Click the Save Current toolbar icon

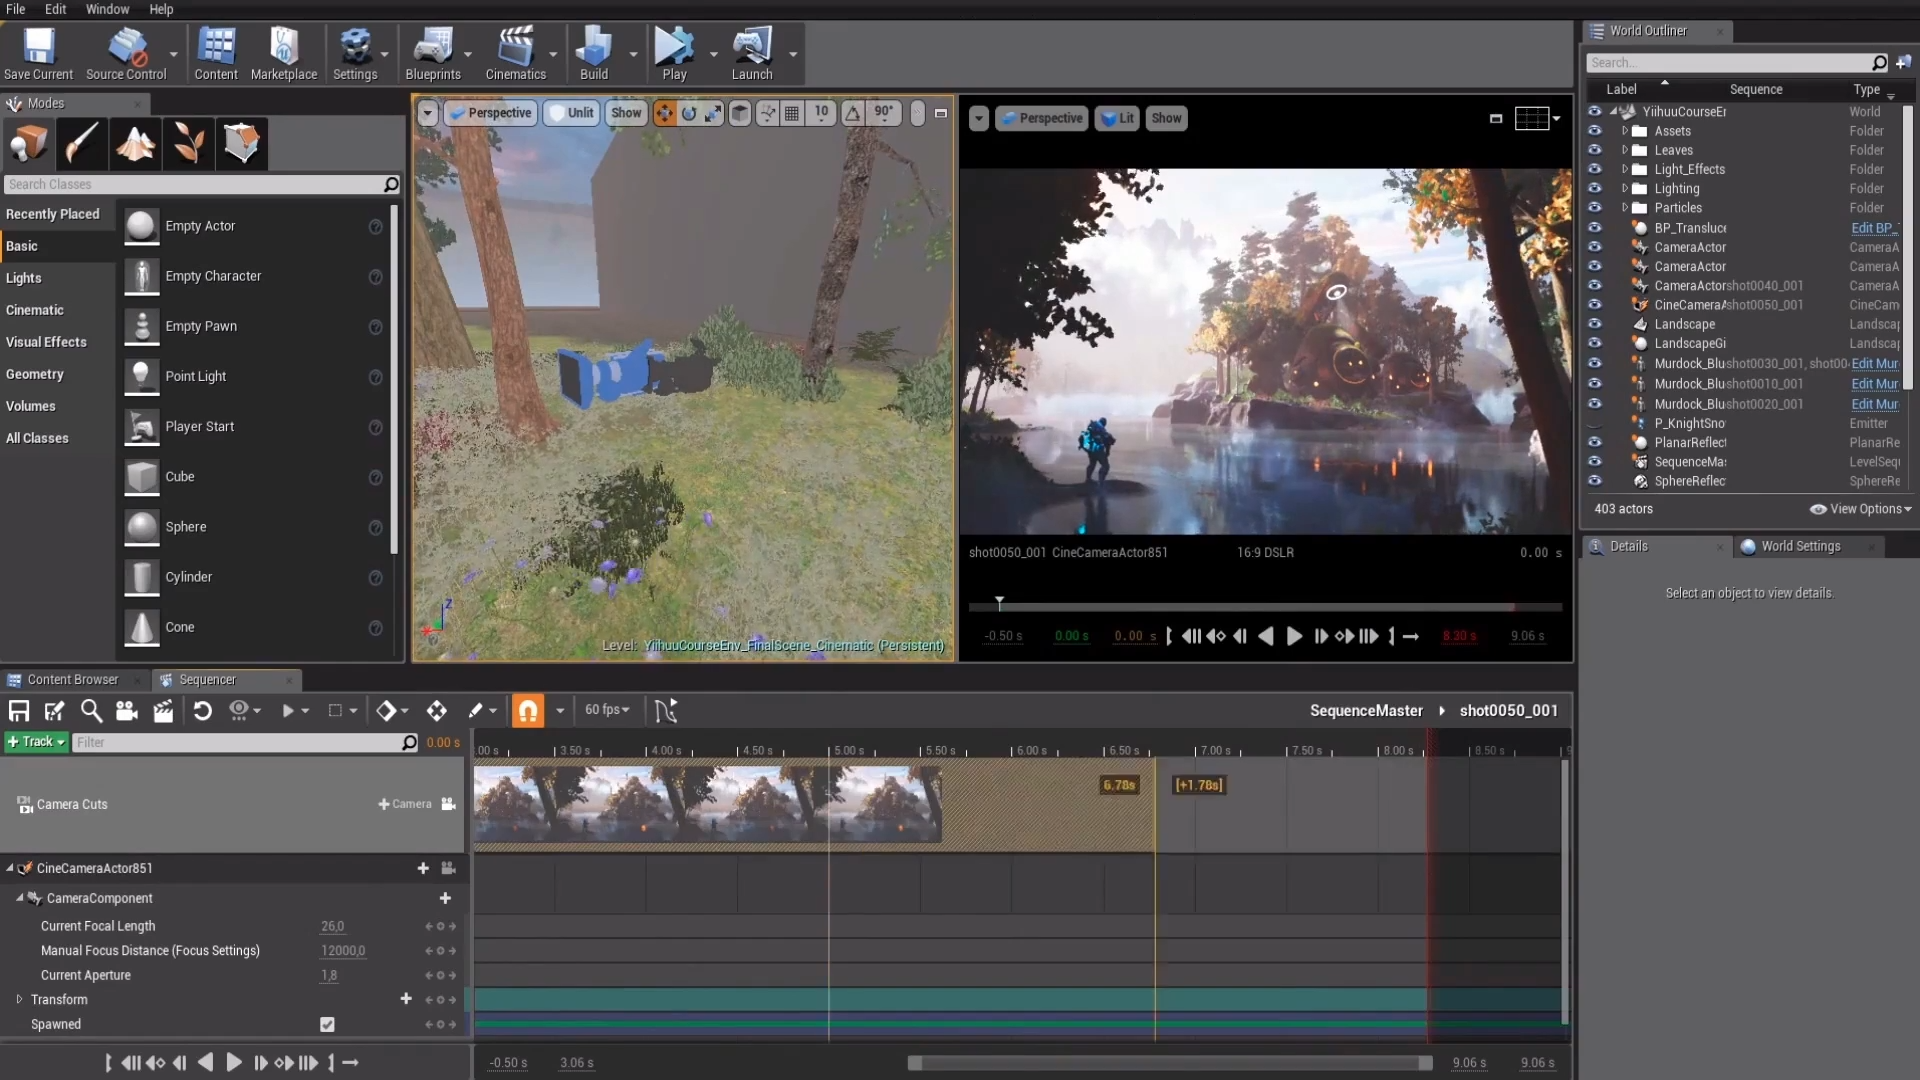click(38, 54)
